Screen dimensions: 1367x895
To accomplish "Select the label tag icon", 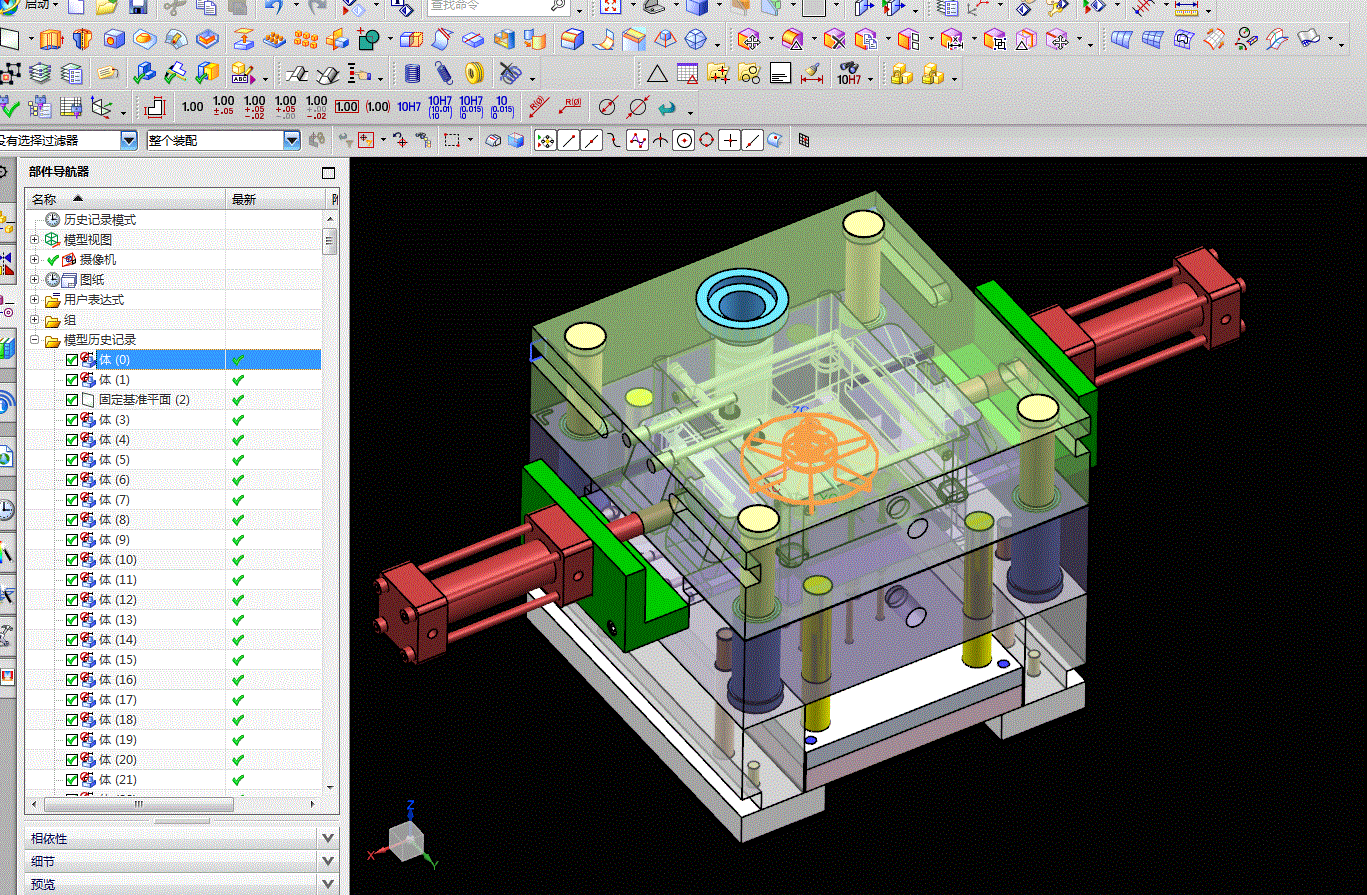I will click(107, 74).
